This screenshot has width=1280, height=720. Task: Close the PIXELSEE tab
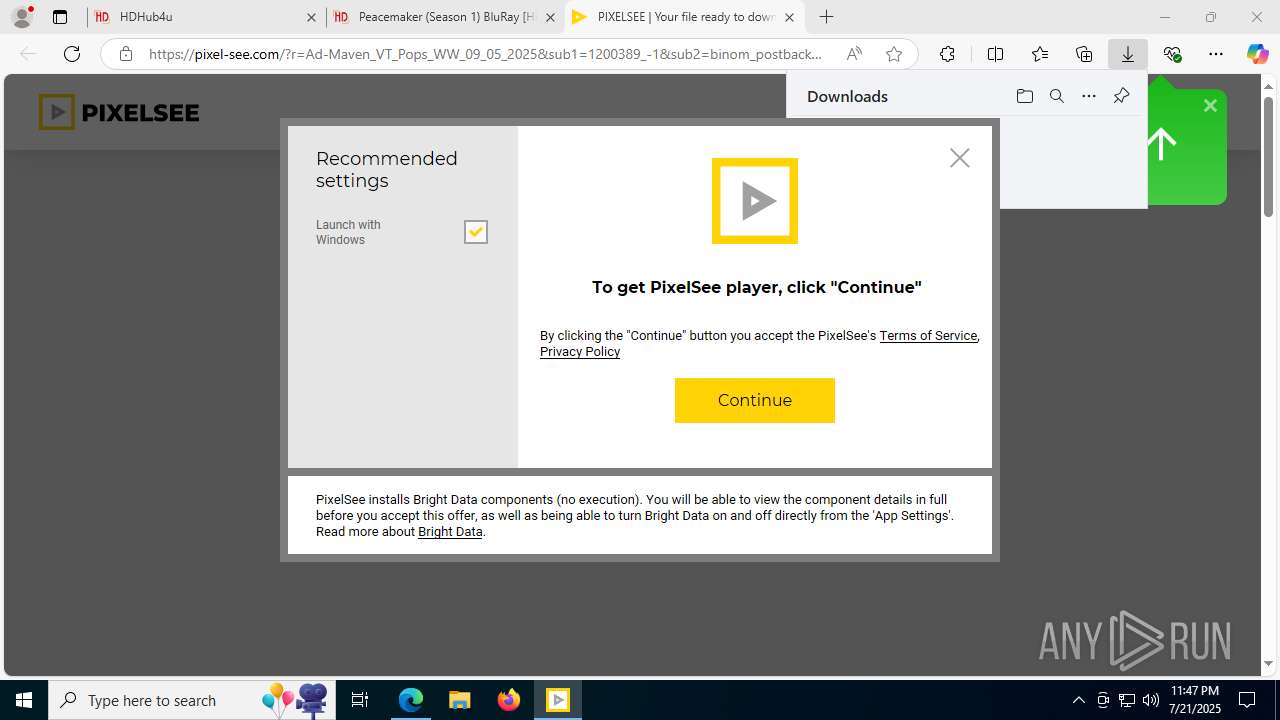pyautogui.click(x=789, y=17)
